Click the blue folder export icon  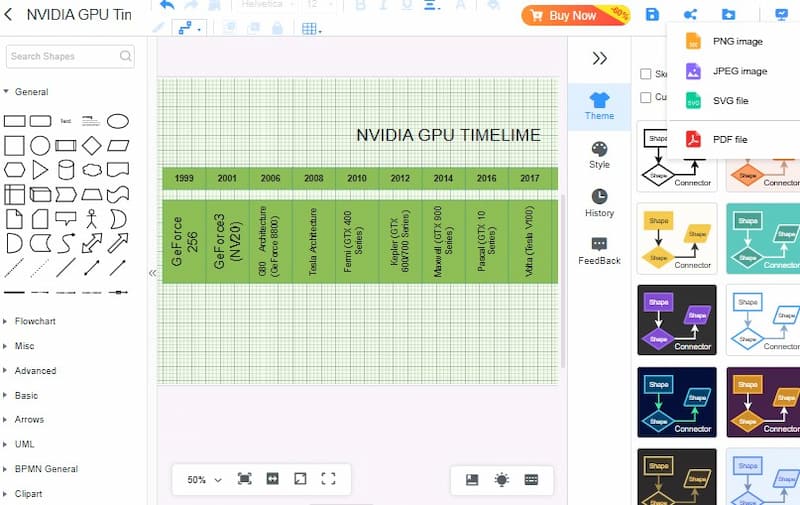point(729,14)
